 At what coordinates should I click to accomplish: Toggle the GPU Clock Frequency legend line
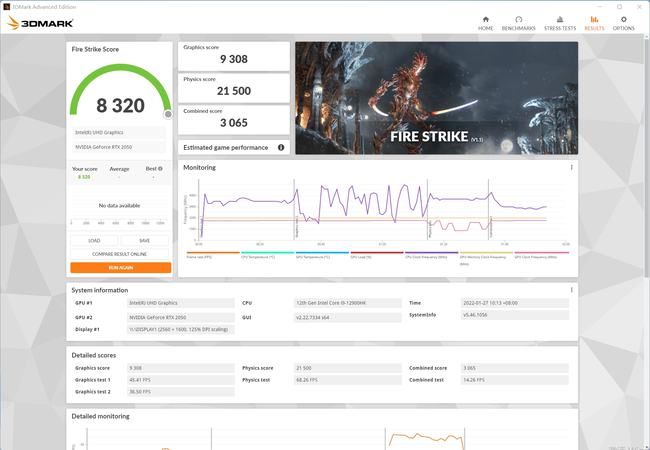pos(541,254)
